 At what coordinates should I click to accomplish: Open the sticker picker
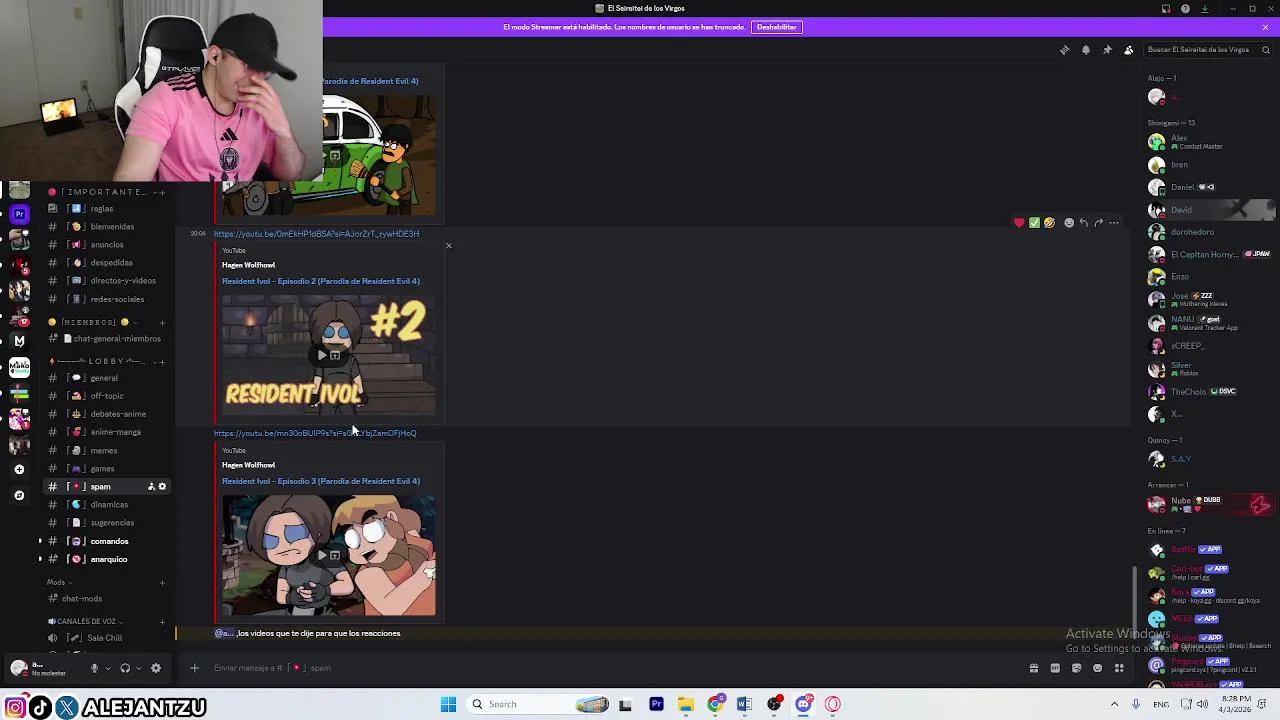coord(1076,668)
